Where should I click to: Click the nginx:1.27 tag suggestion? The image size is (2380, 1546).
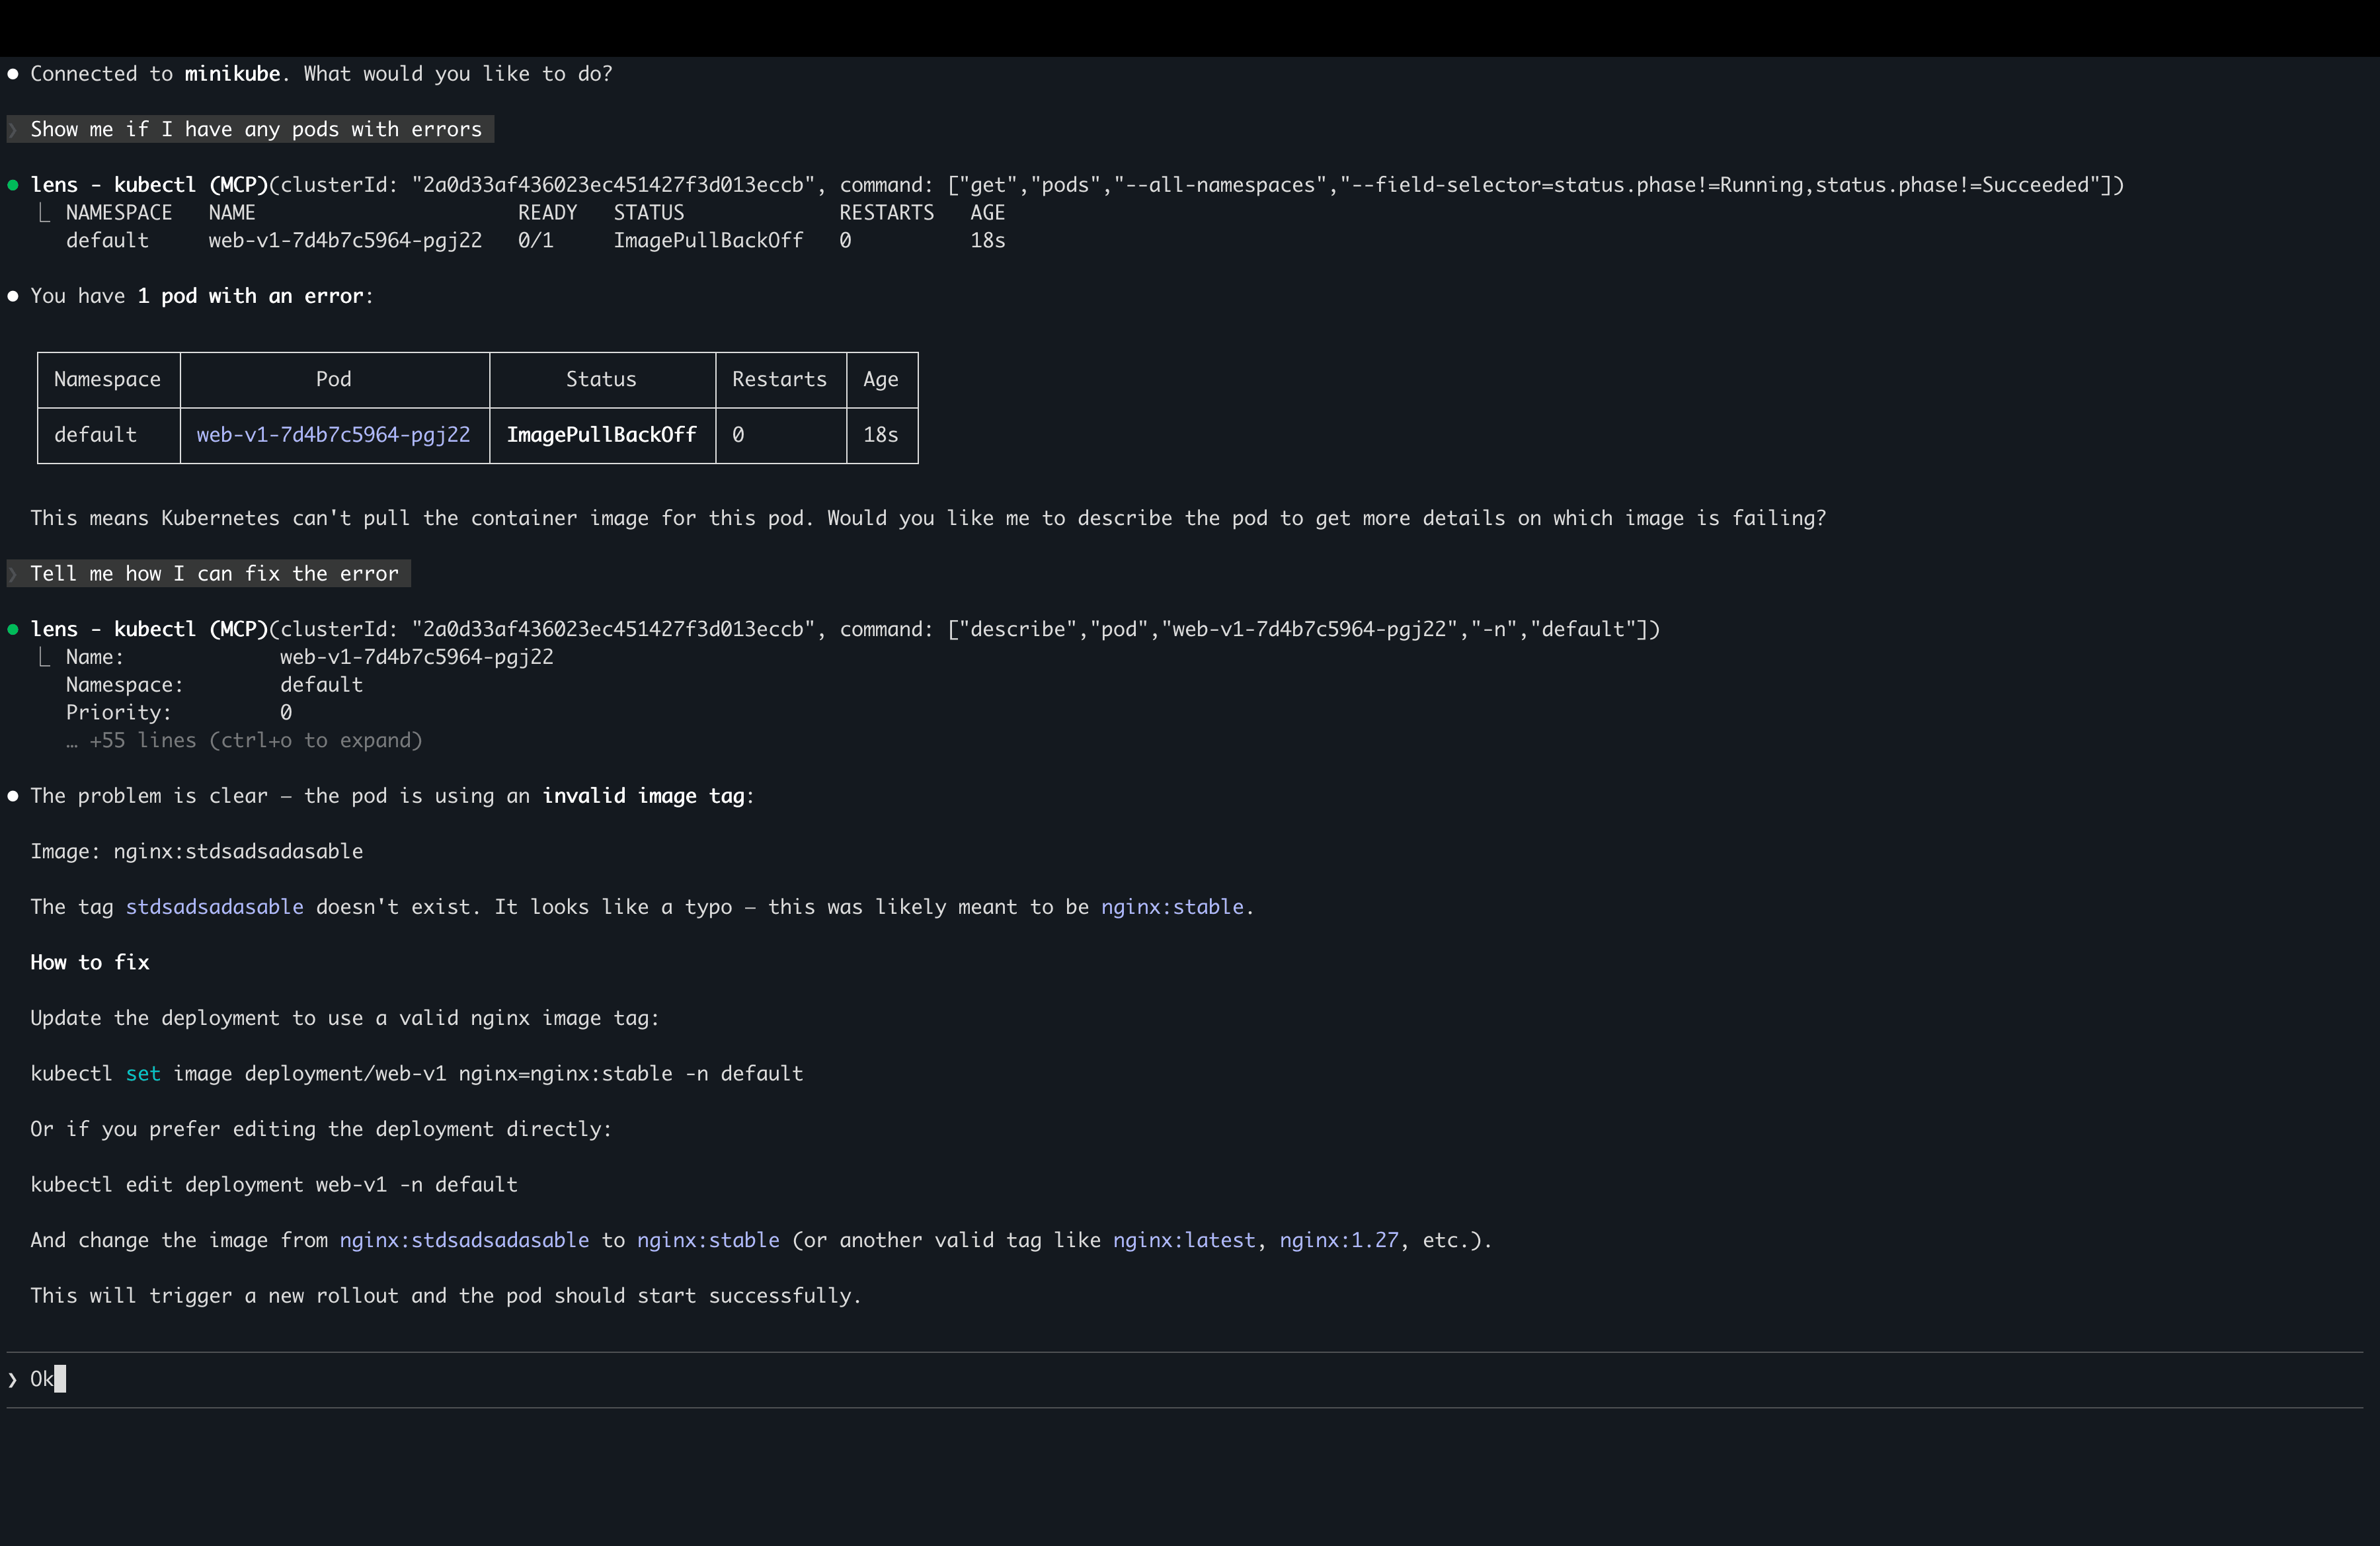[1339, 1240]
